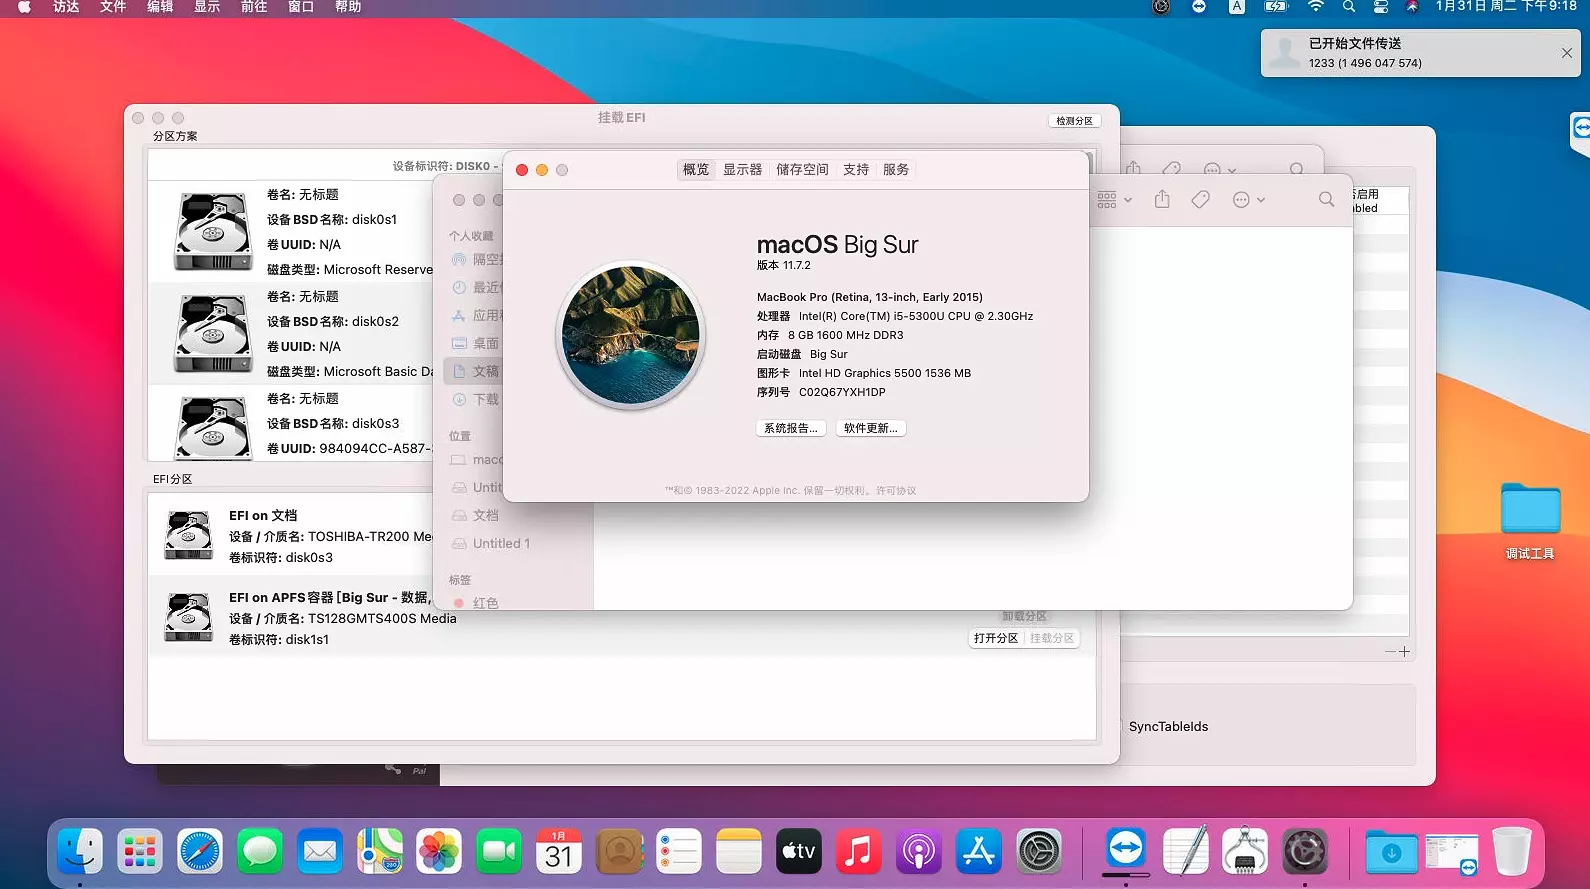Open the Apple TV app in Dock
Image resolution: width=1590 pixels, height=889 pixels.
coord(799,852)
